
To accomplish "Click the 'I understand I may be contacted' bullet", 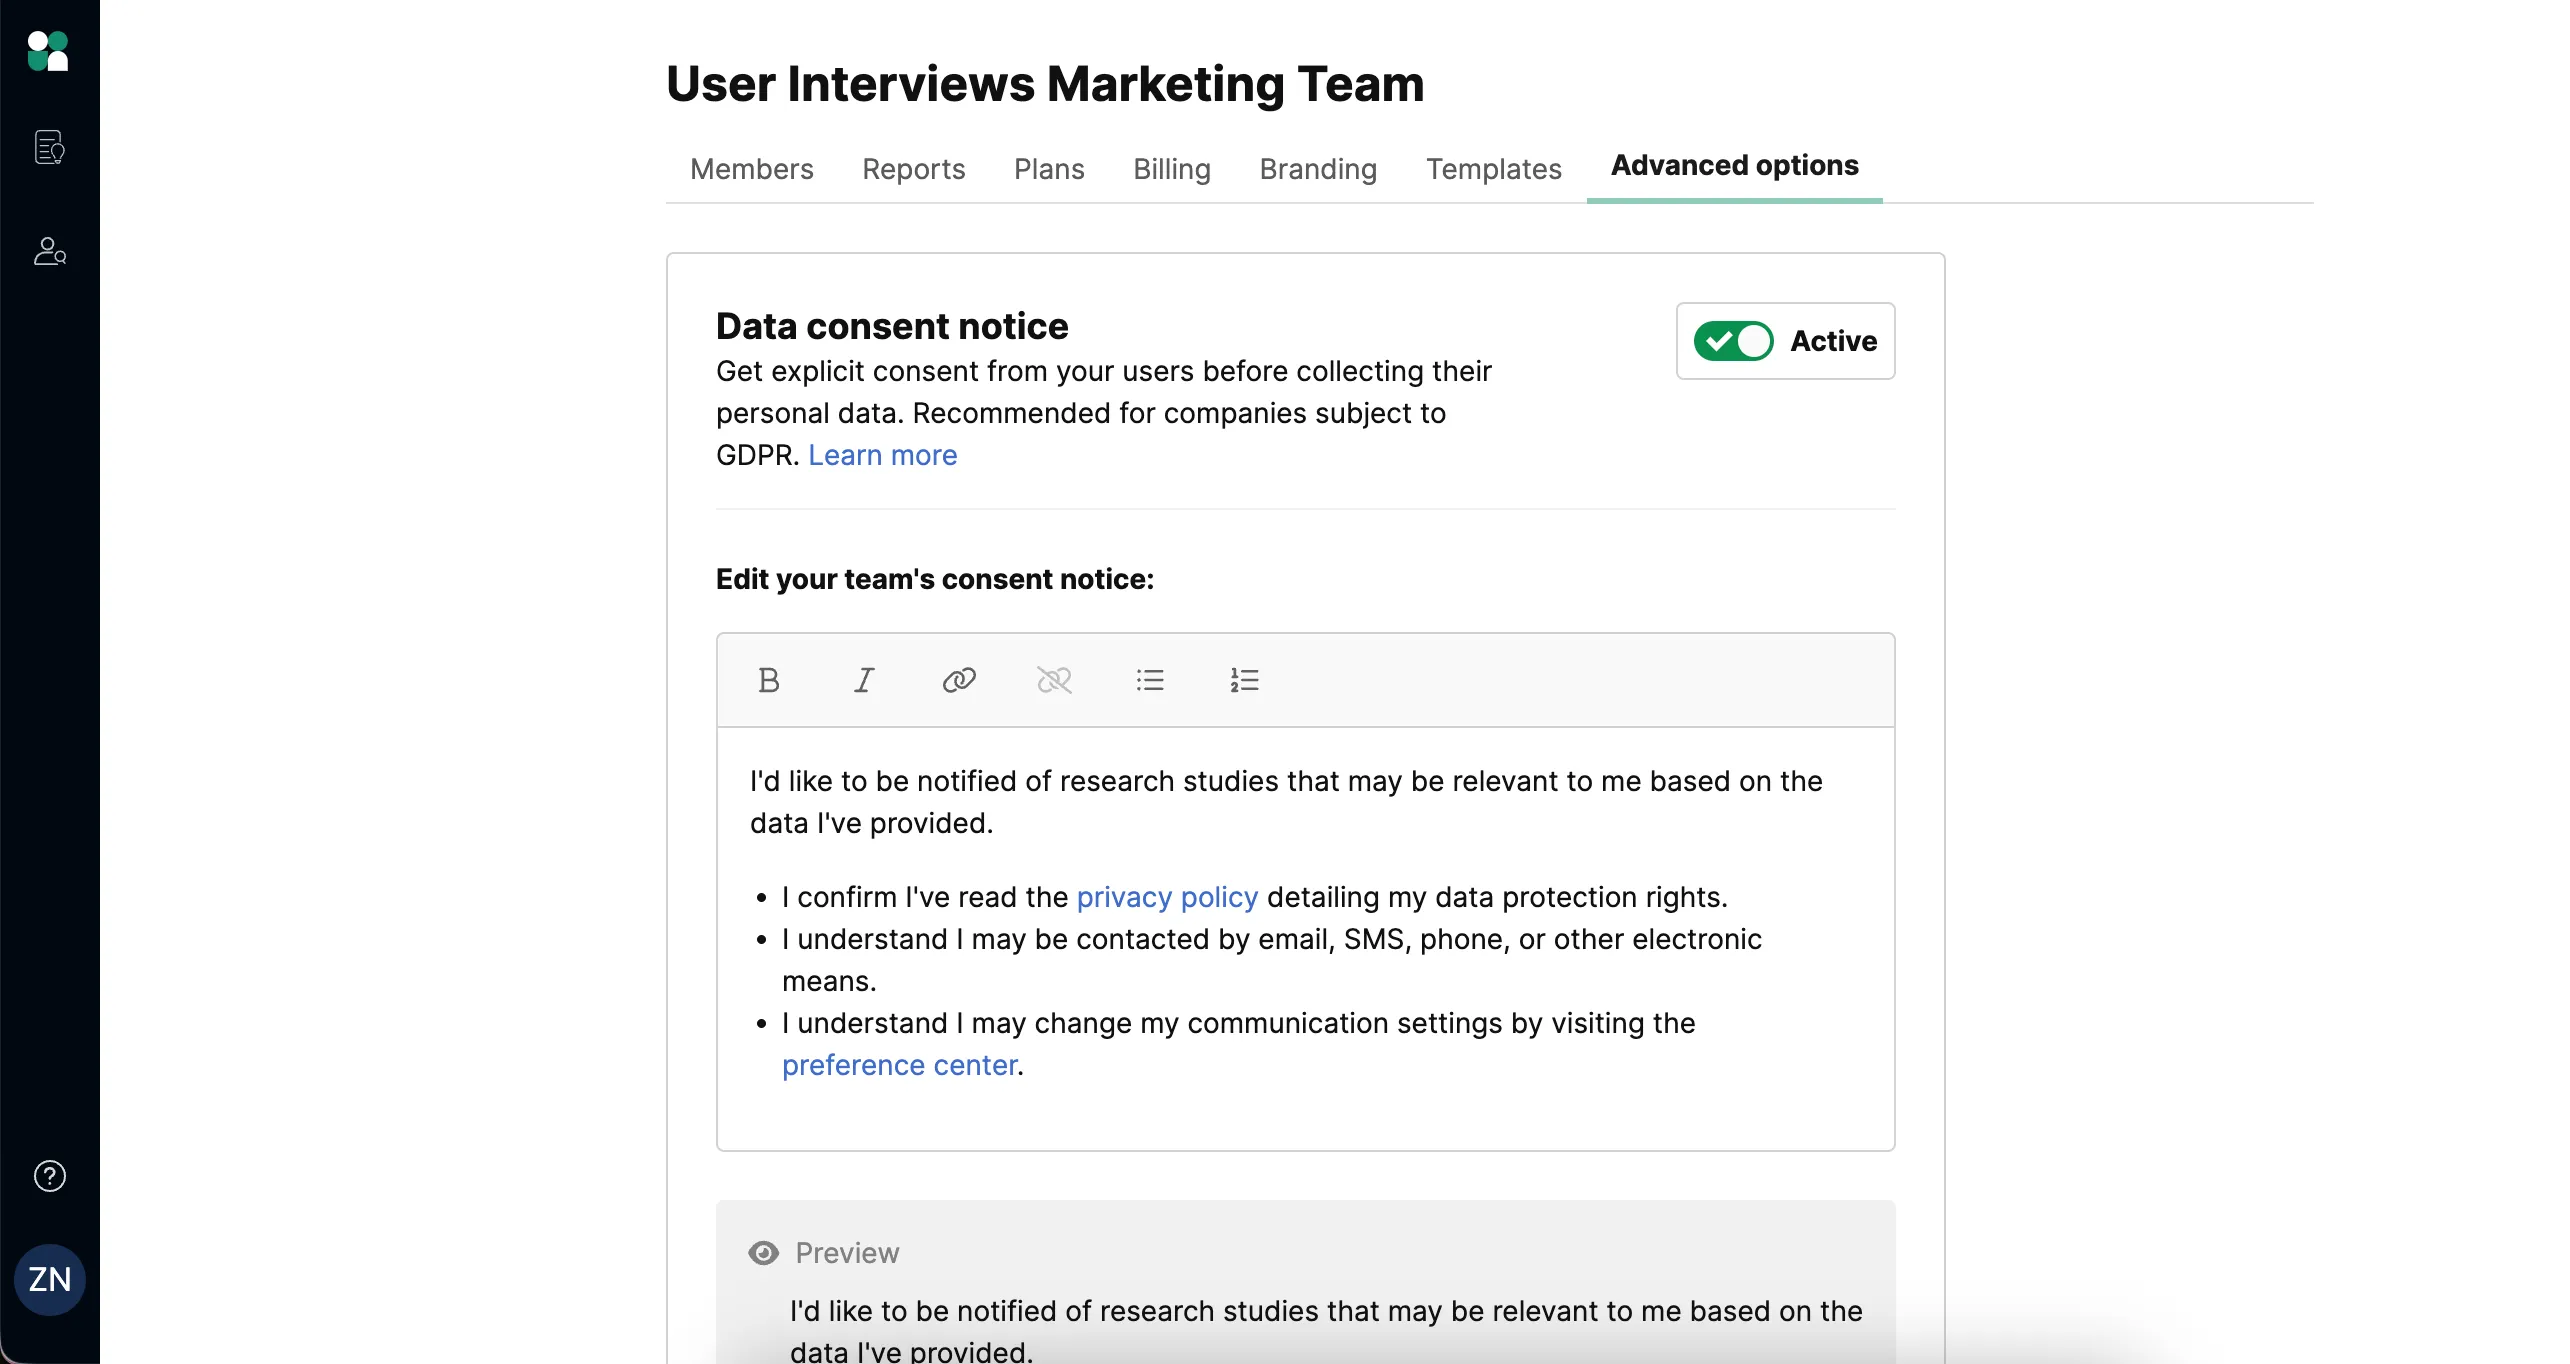I will click(x=1272, y=960).
